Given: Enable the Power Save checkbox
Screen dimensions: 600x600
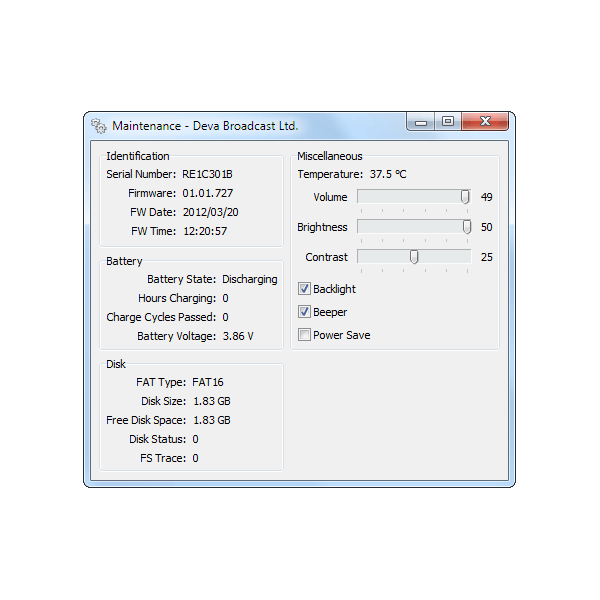Looking at the screenshot, I should tap(304, 335).
